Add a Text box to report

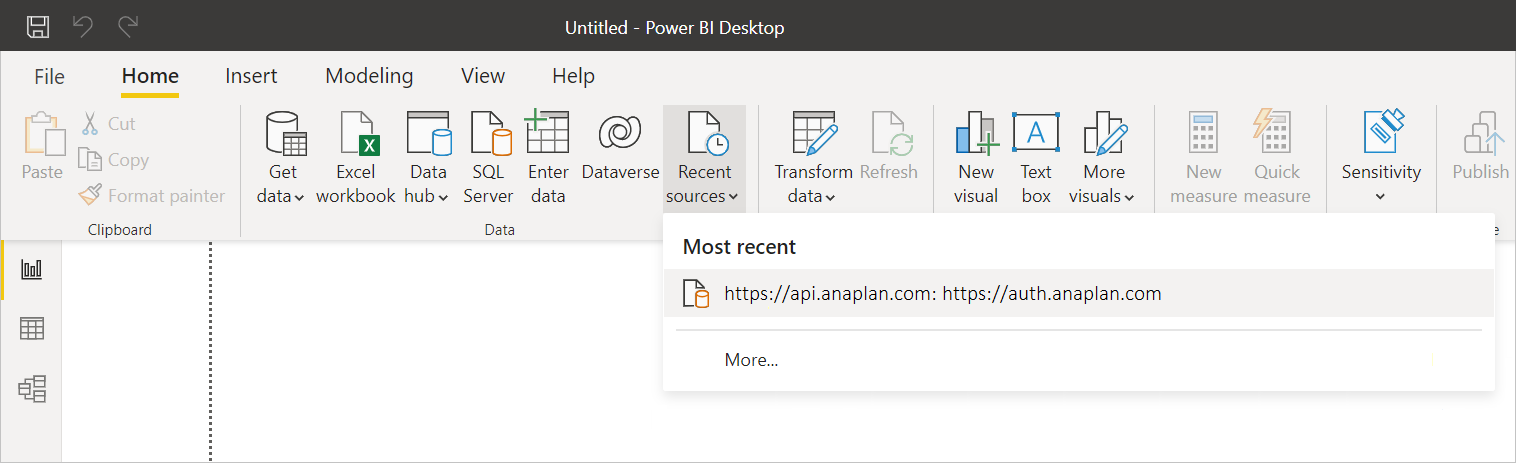tap(1036, 157)
